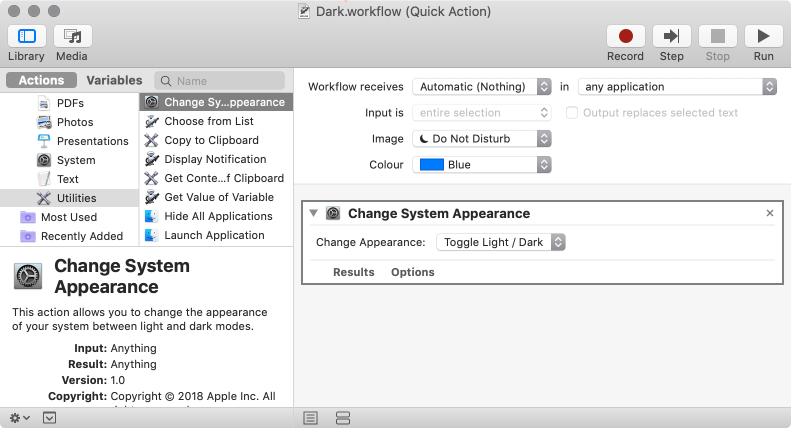Open the any application dropdown

pos(677,87)
